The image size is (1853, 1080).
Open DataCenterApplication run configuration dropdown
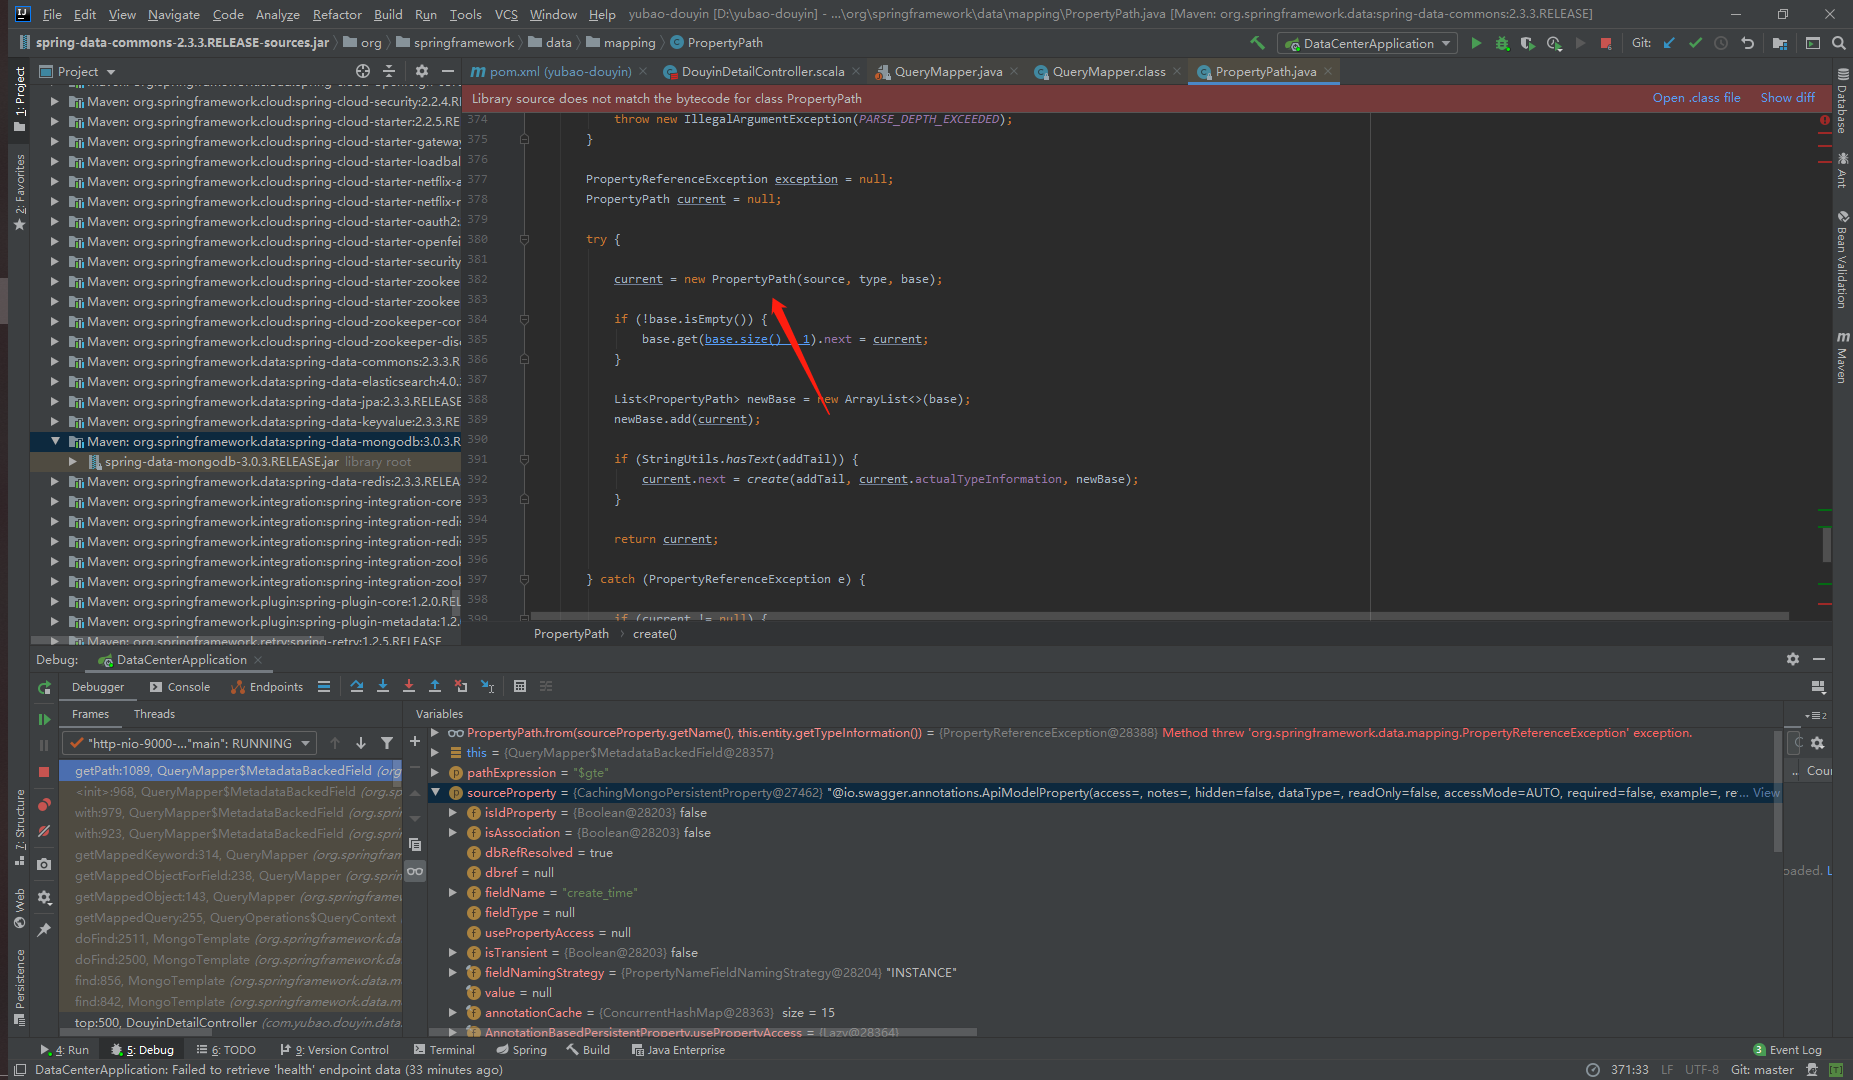(1367, 43)
